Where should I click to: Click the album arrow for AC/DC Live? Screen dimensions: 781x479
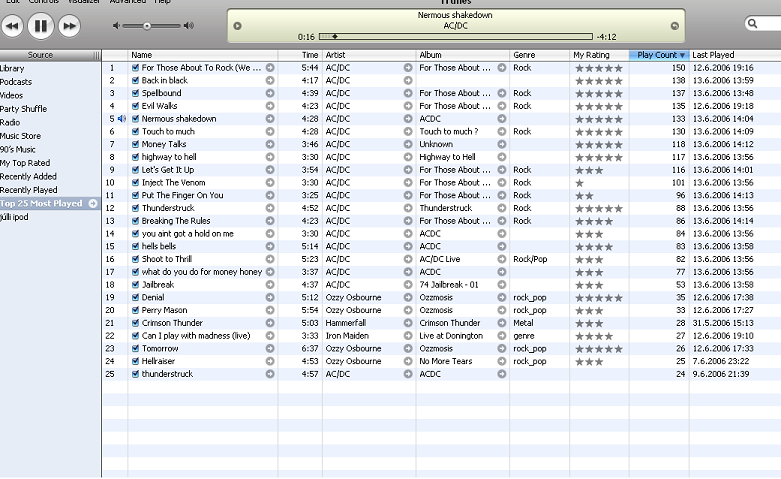pos(502,259)
